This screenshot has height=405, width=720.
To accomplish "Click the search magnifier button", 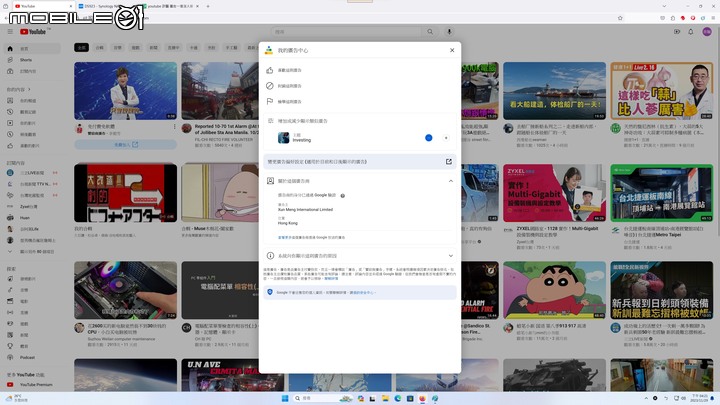I will (430, 32).
